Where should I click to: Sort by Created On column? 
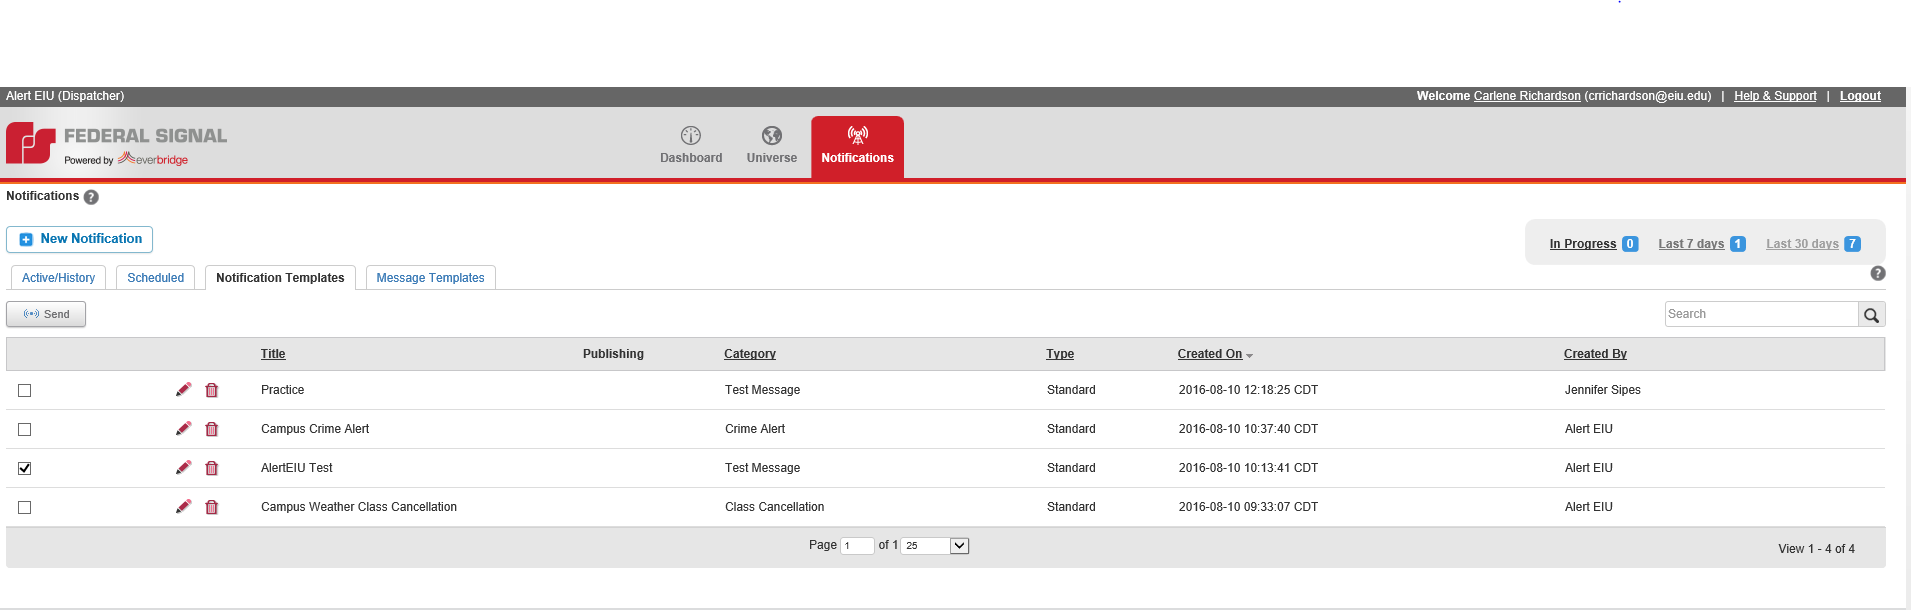pos(1209,354)
